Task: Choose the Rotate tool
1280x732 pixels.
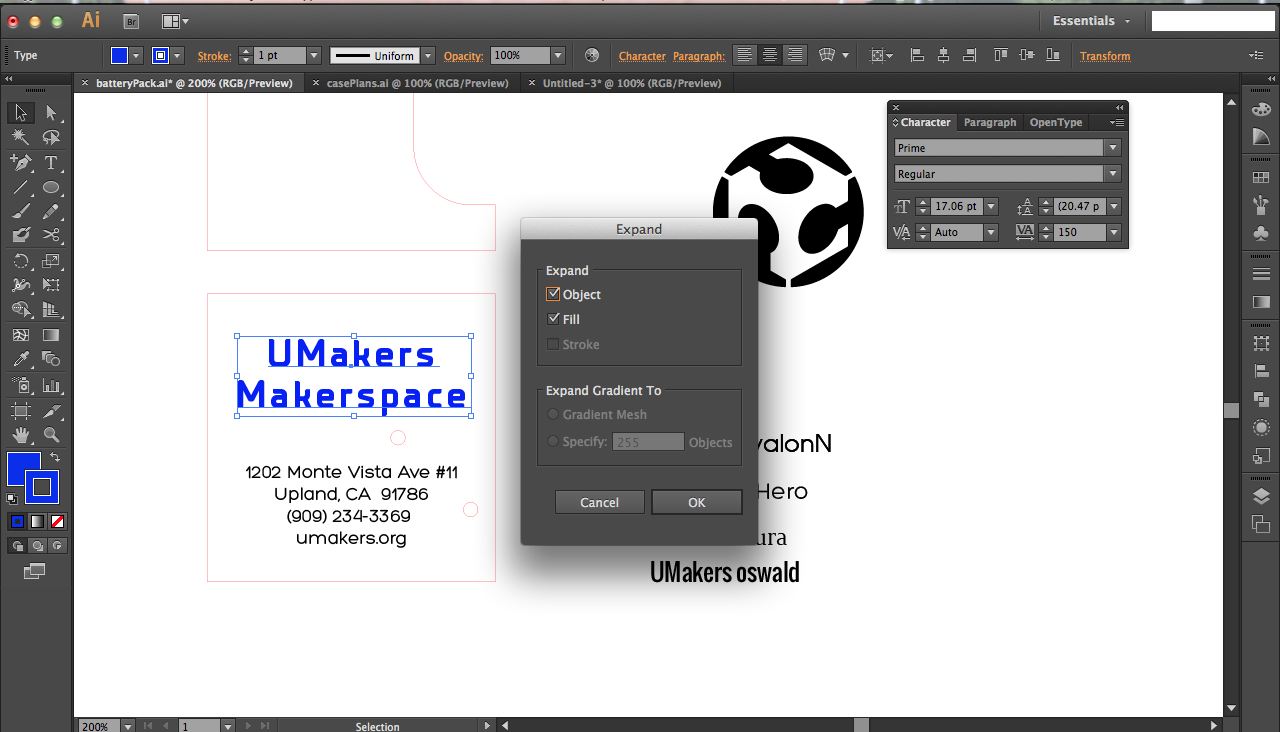Action: click(x=21, y=262)
